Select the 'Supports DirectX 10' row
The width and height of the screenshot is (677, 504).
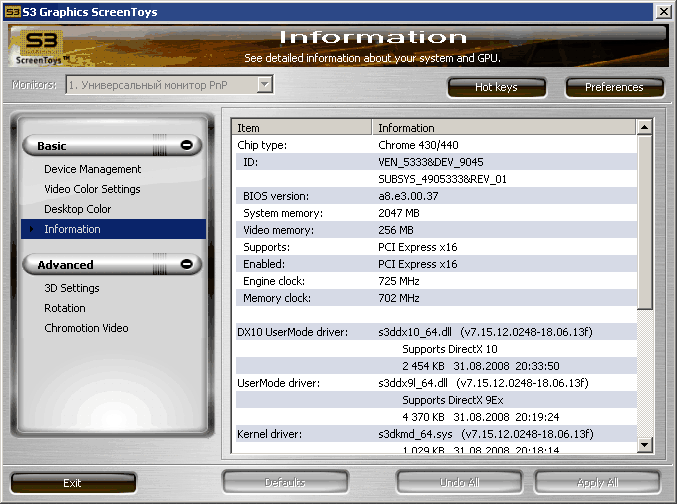(x=436, y=349)
